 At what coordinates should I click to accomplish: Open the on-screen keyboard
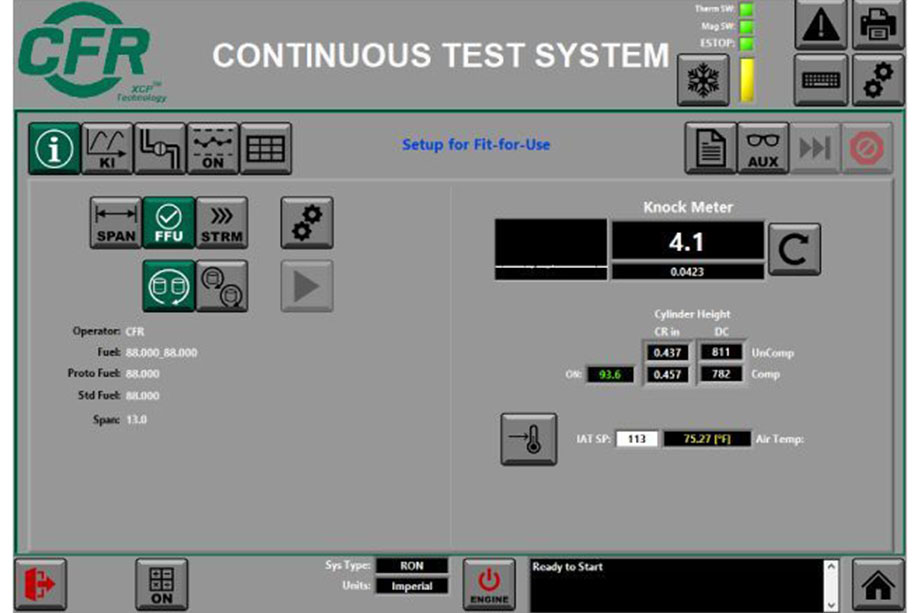(x=821, y=80)
